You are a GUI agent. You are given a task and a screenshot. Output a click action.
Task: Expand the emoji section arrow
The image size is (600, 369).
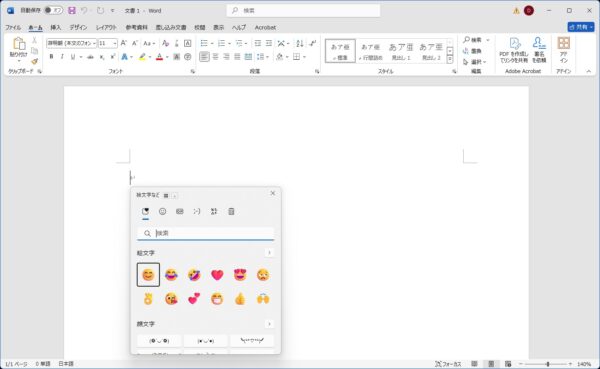point(269,253)
